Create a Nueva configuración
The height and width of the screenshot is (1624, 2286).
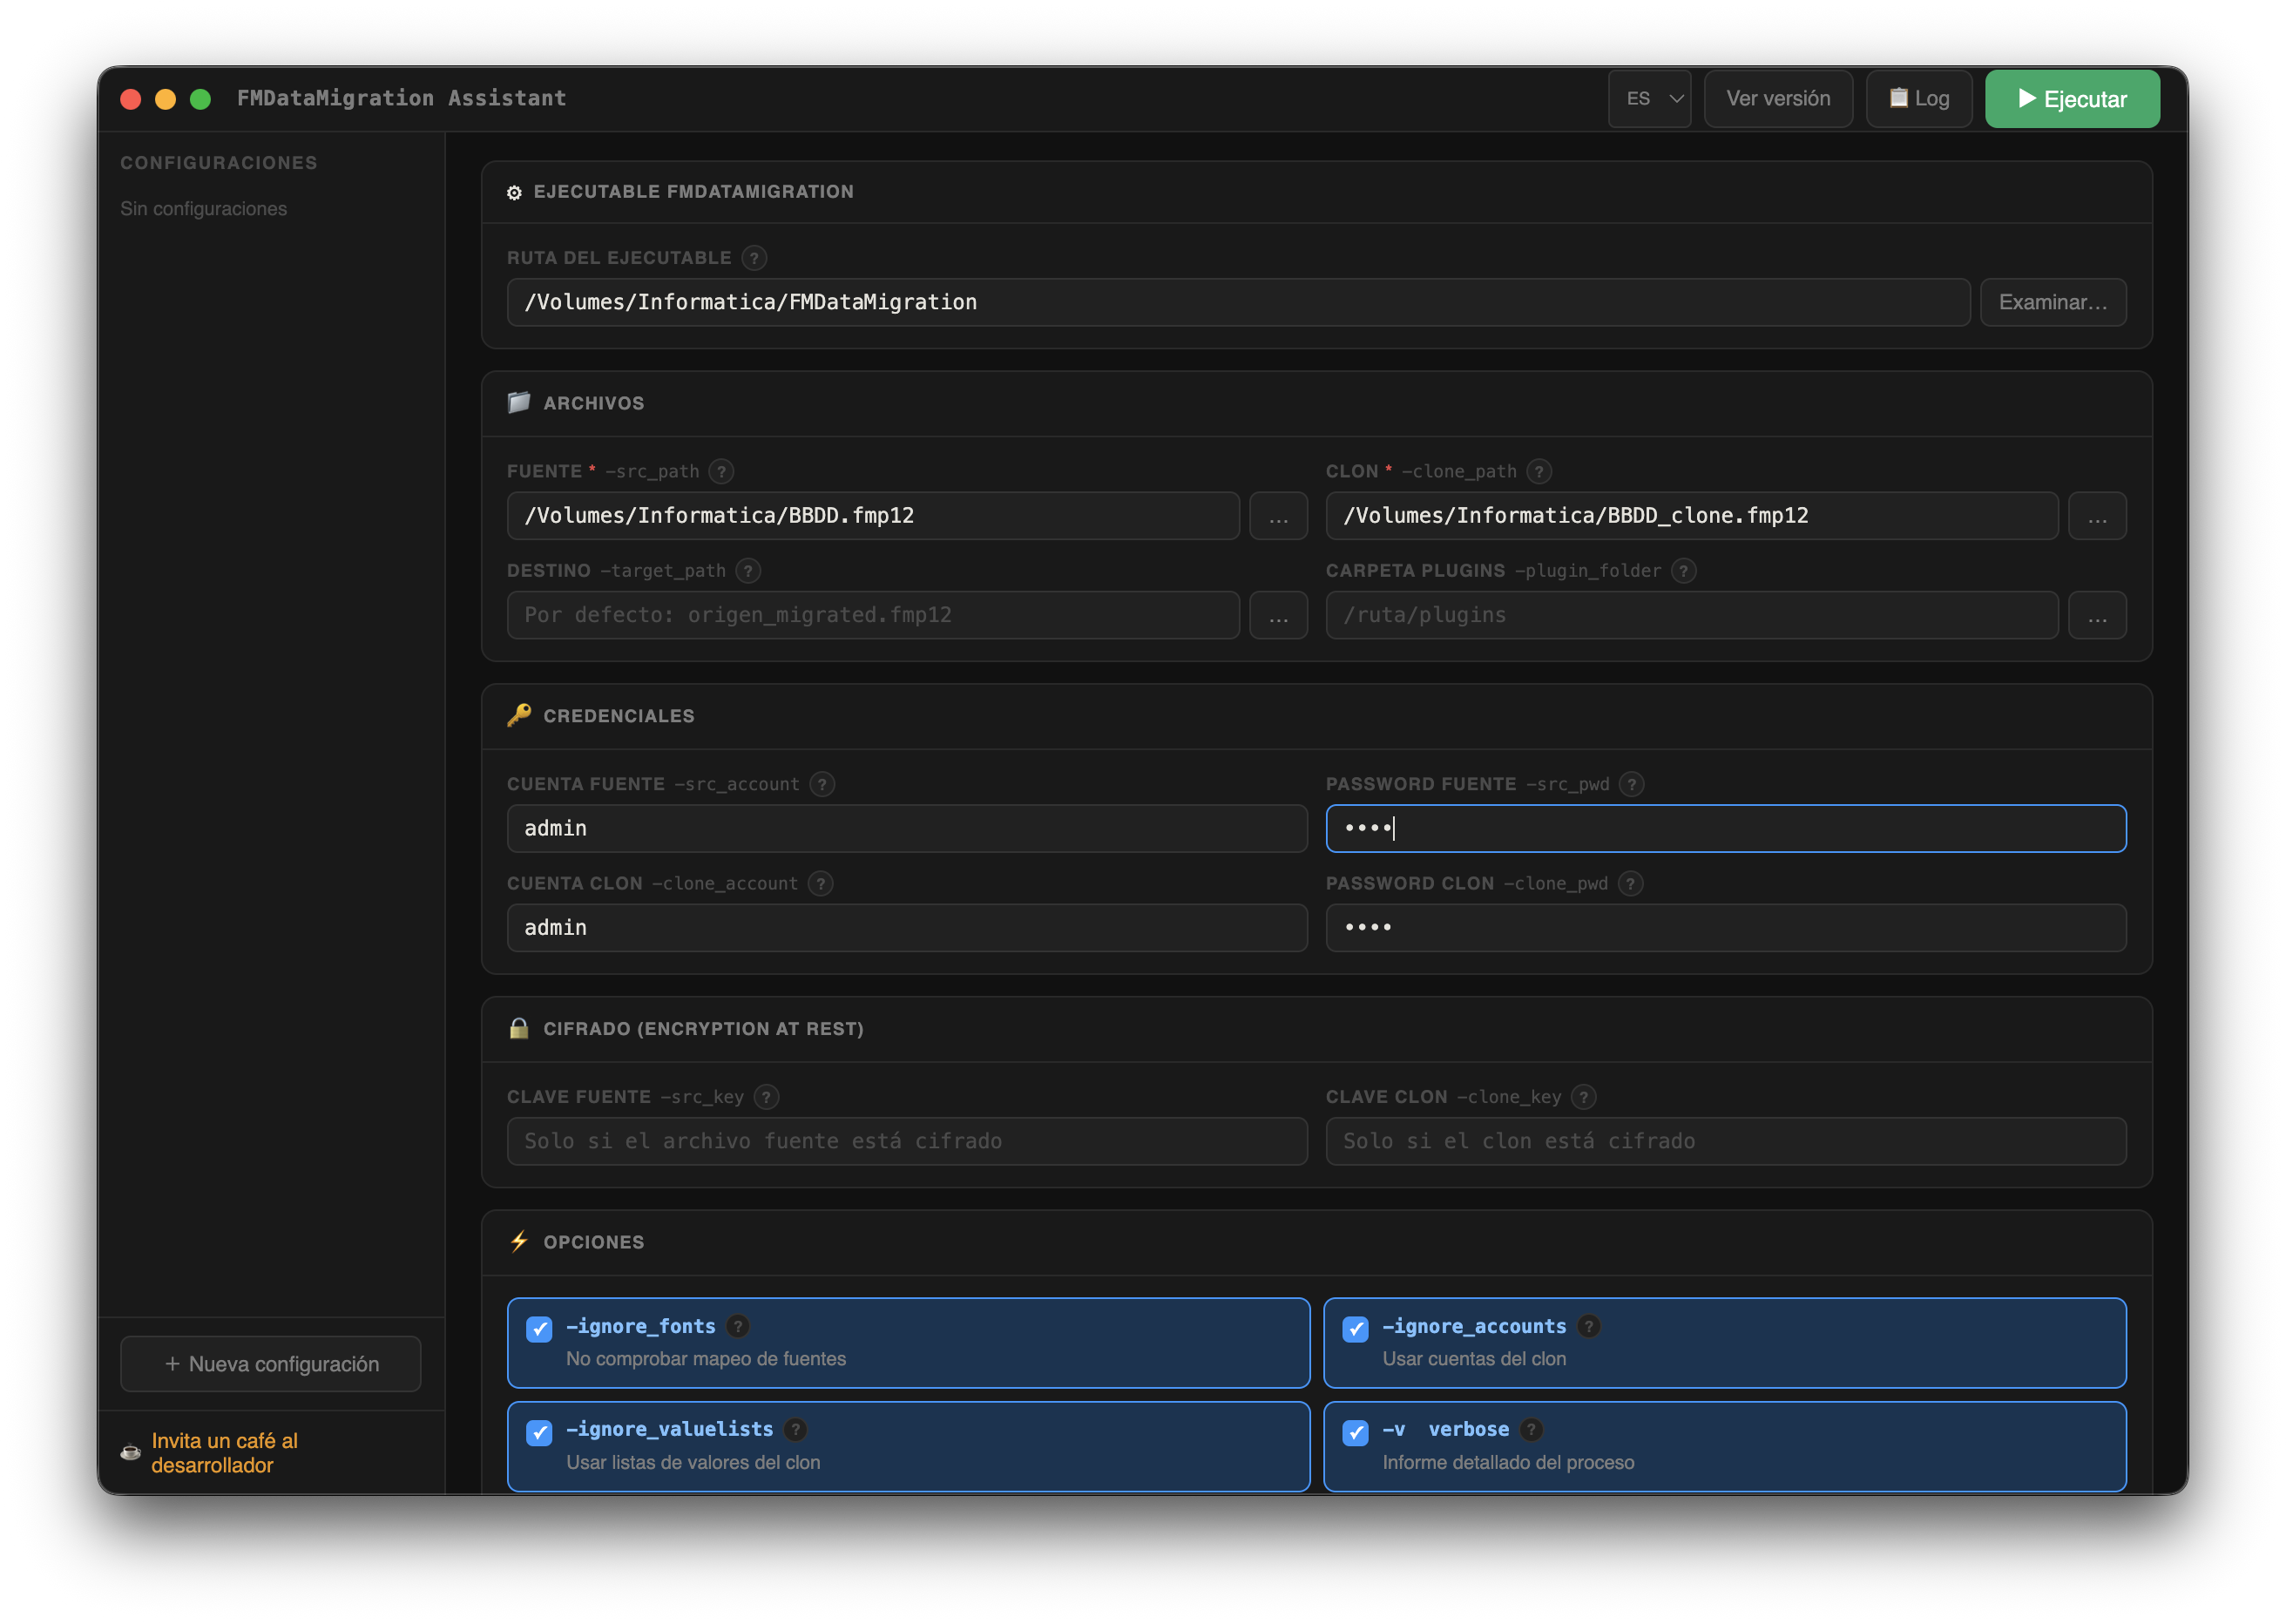[x=271, y=1365]
